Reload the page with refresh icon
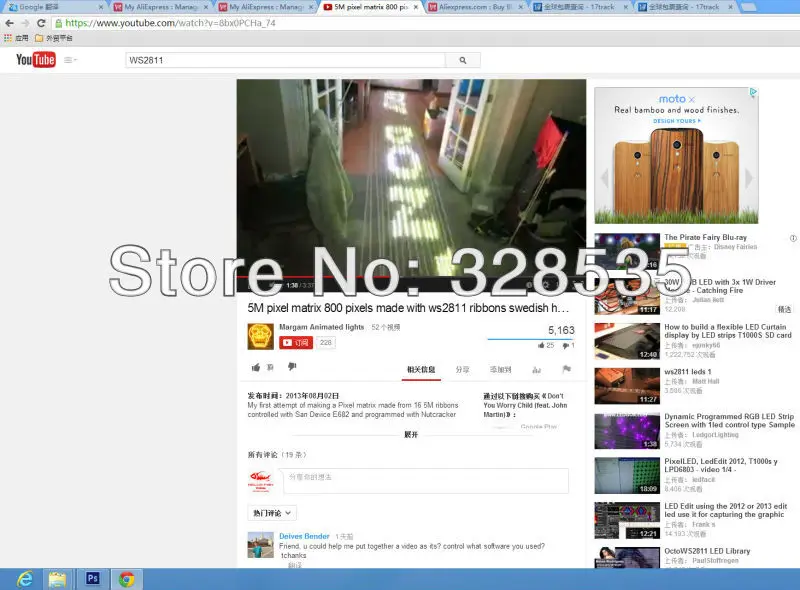 click(x=41, y=23)
